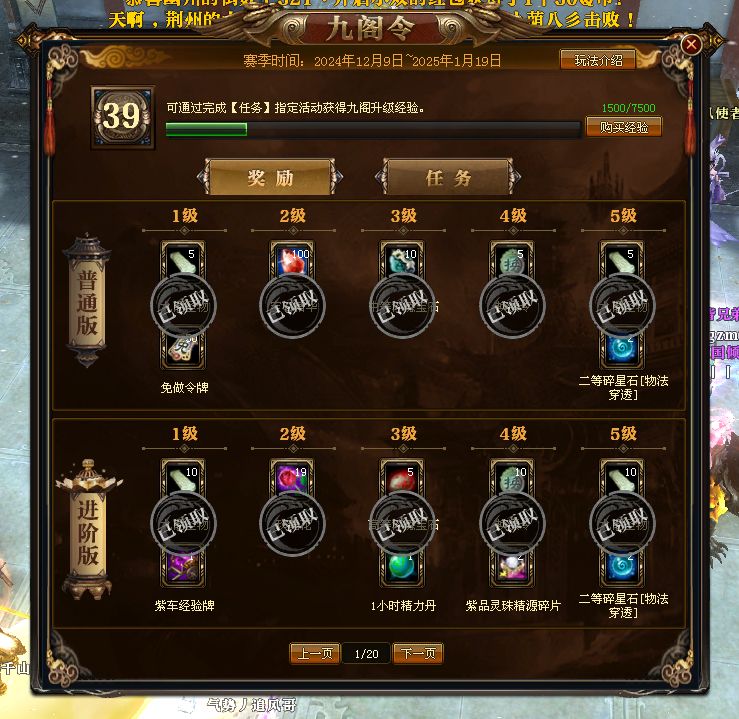Select the purple gem icon with 19 count
The width and height of the screenshot is (739, 719).
pos(292,478)
